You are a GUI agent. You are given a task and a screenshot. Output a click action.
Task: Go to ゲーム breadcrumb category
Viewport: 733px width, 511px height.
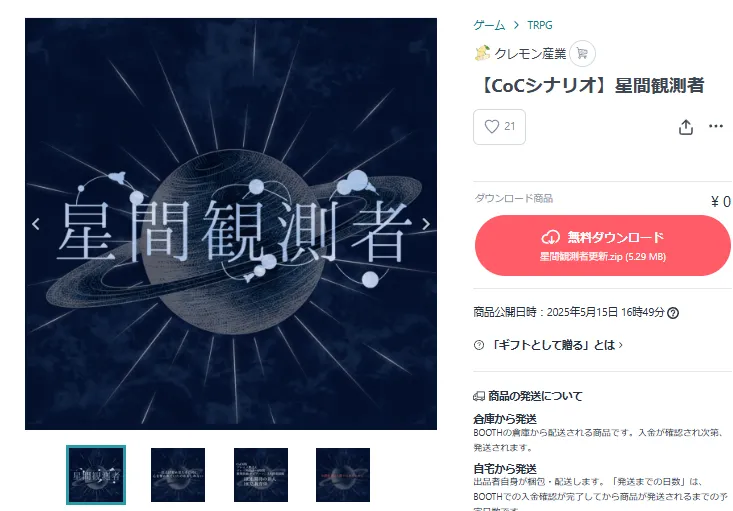(x=489, y=25)
